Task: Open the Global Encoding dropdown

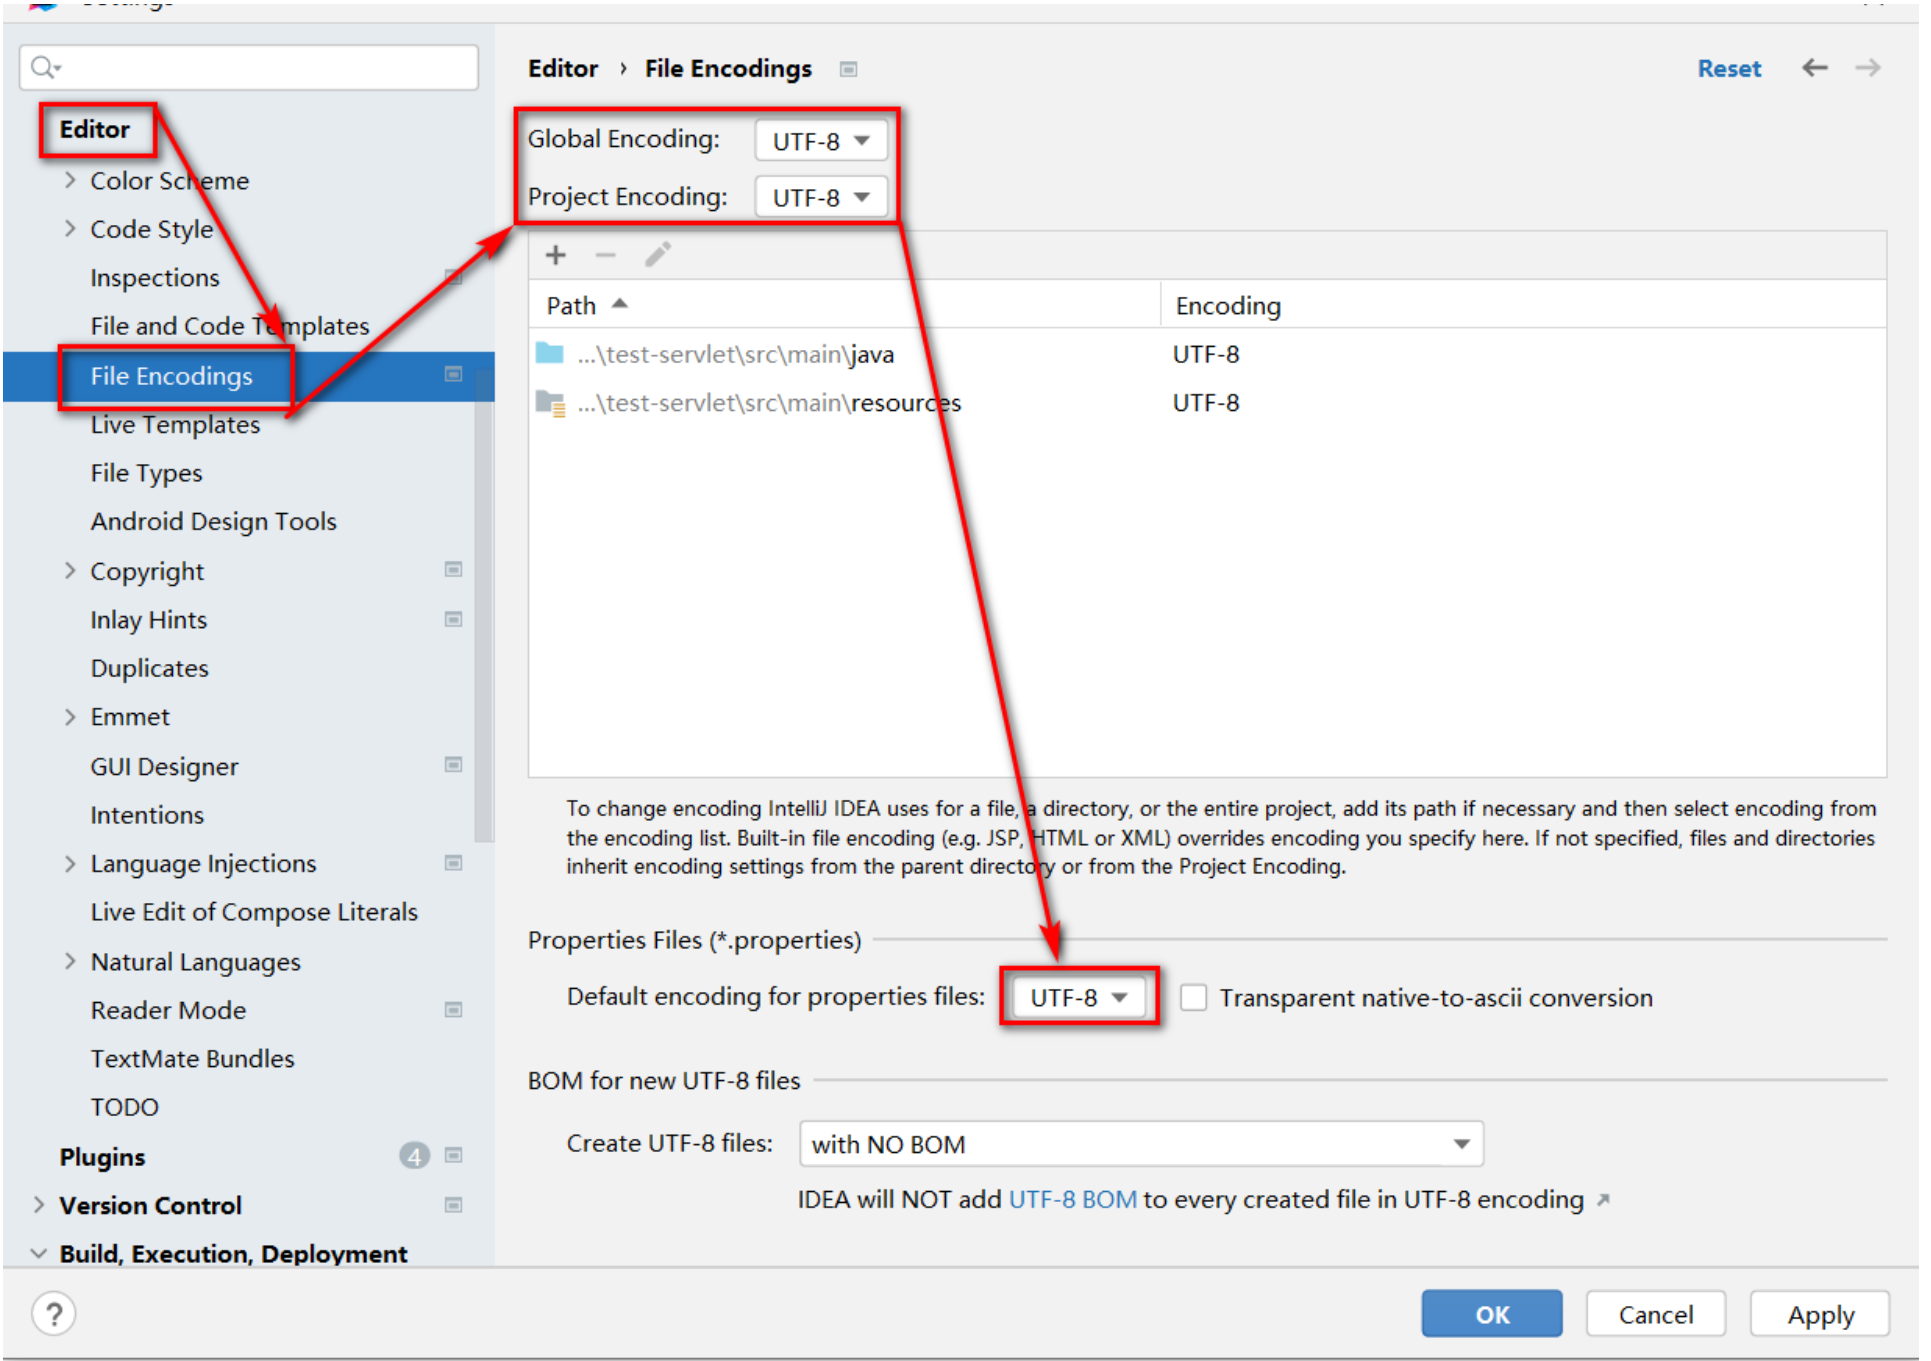Action: tap(821, 141)
